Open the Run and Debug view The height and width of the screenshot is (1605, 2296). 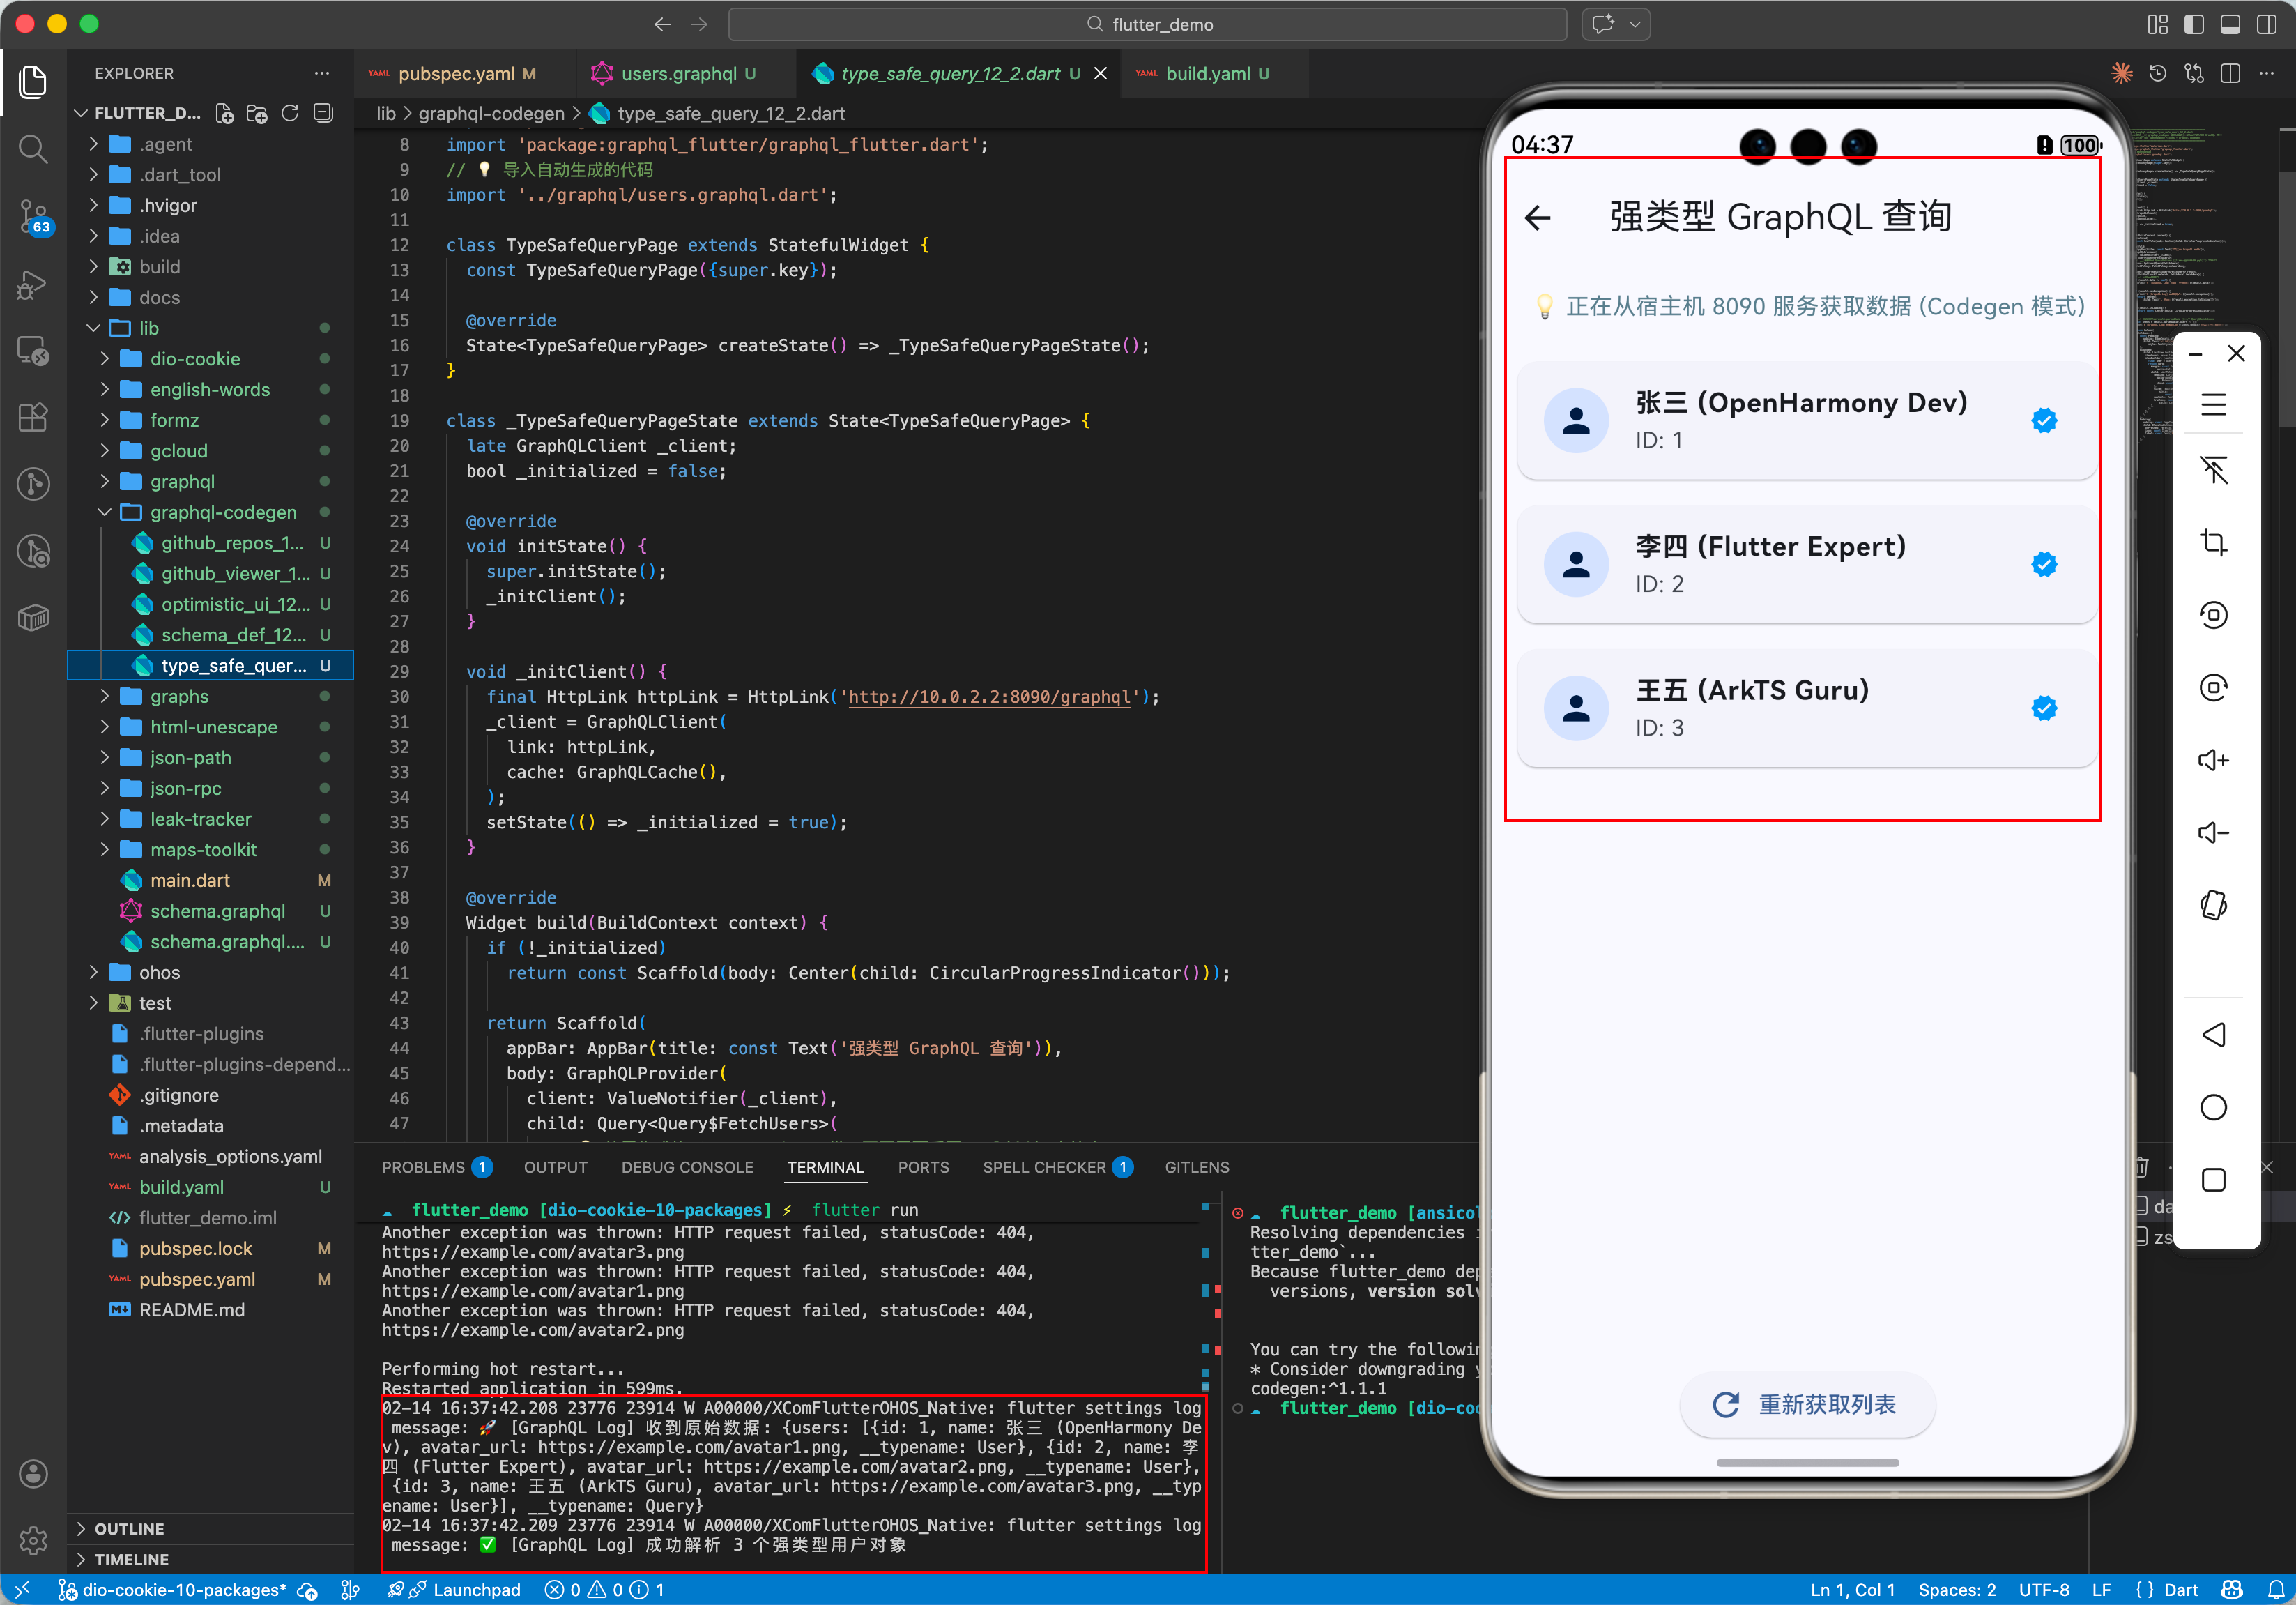point(32,284)
